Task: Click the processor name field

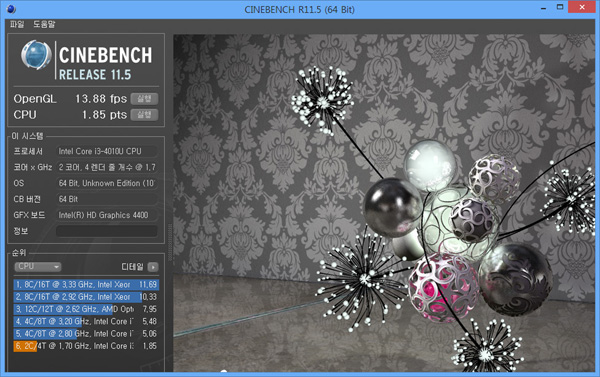Action: point(107,151)
